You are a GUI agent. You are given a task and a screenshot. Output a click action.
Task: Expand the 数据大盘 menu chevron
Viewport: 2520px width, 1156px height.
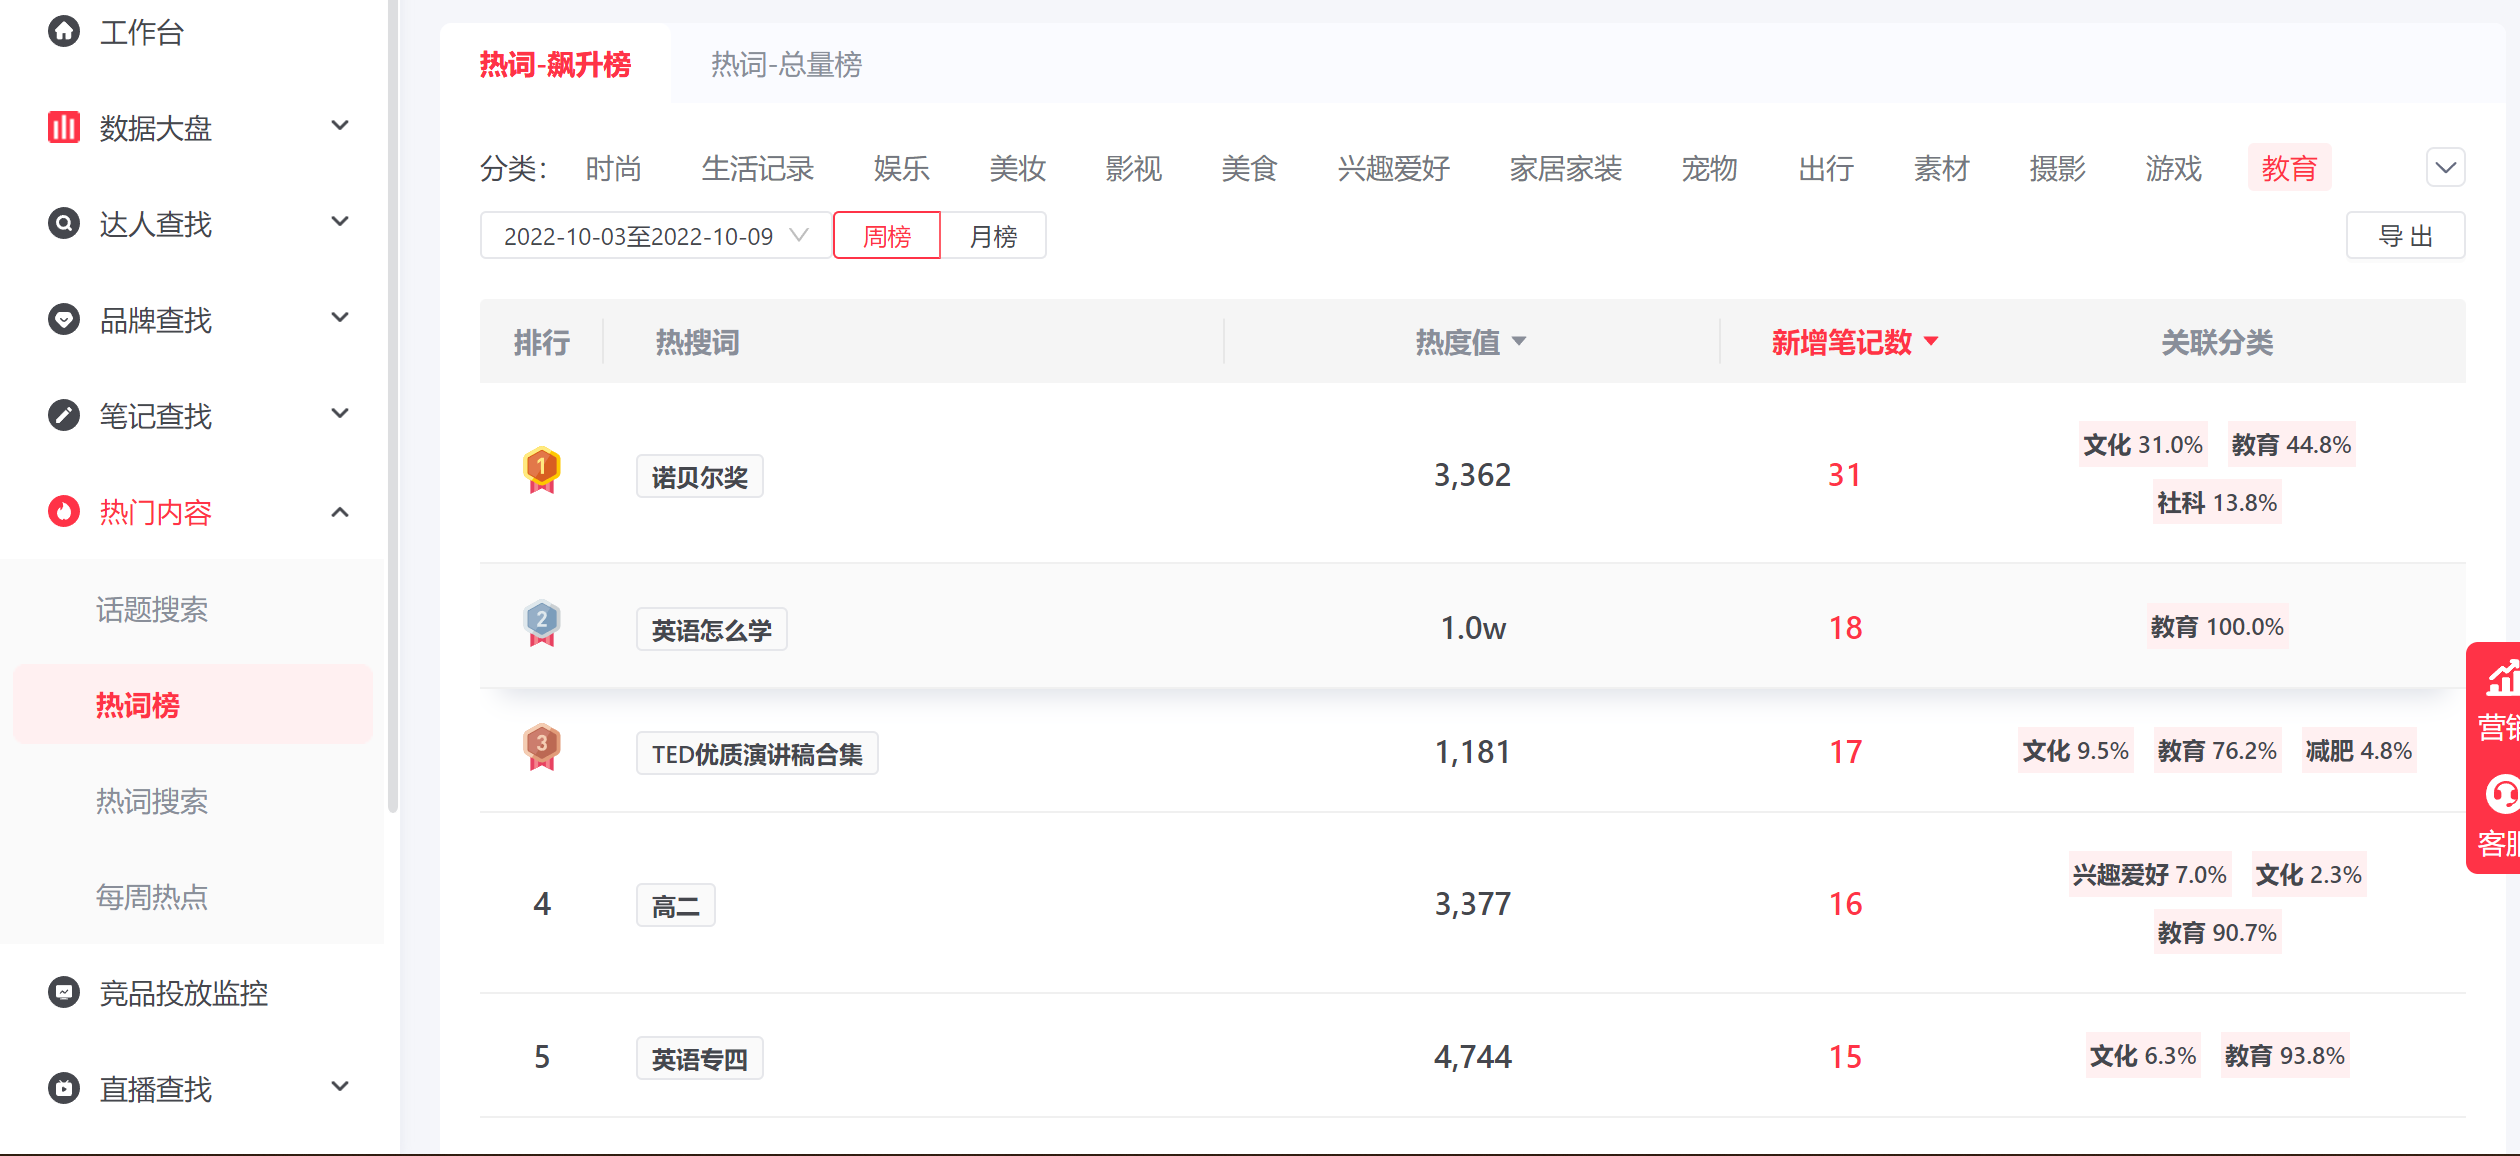coord(340,126)
